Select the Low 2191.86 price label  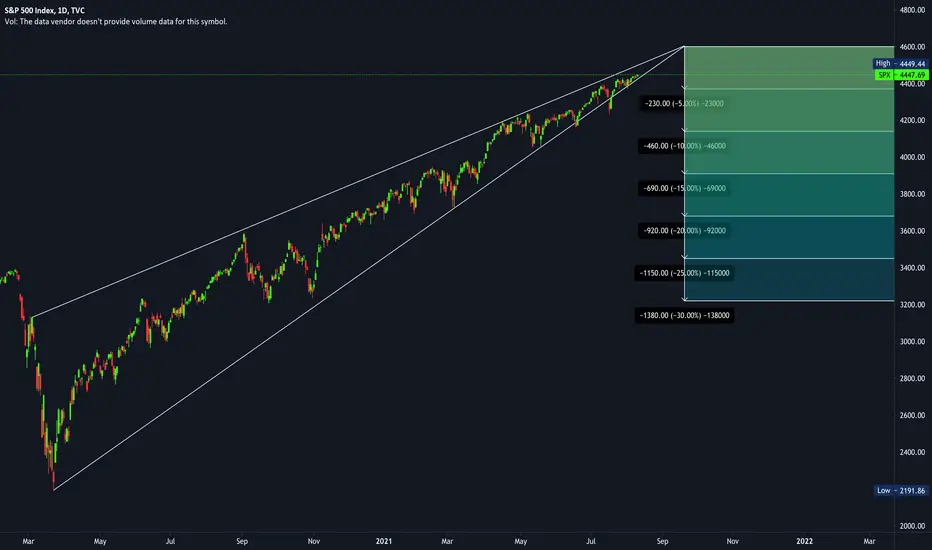point(901,491)
